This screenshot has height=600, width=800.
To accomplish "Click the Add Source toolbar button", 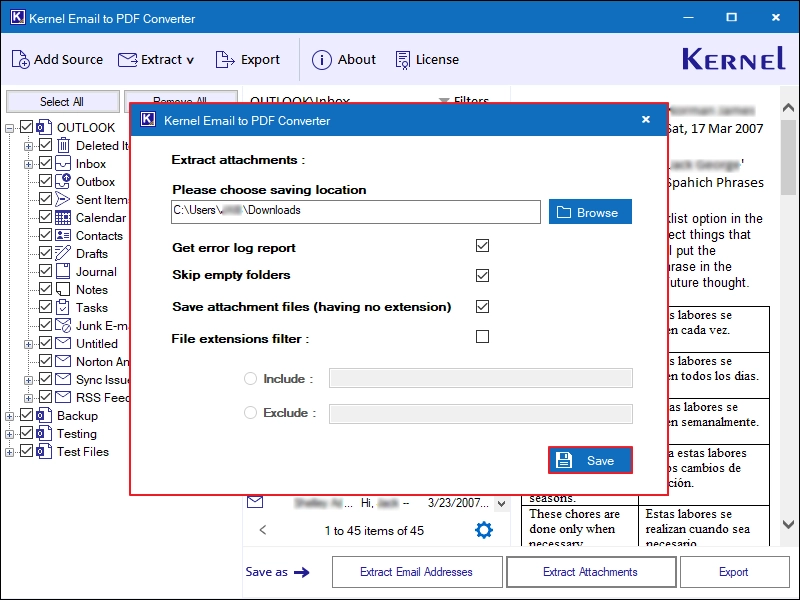I will click(x=57, y=60).
